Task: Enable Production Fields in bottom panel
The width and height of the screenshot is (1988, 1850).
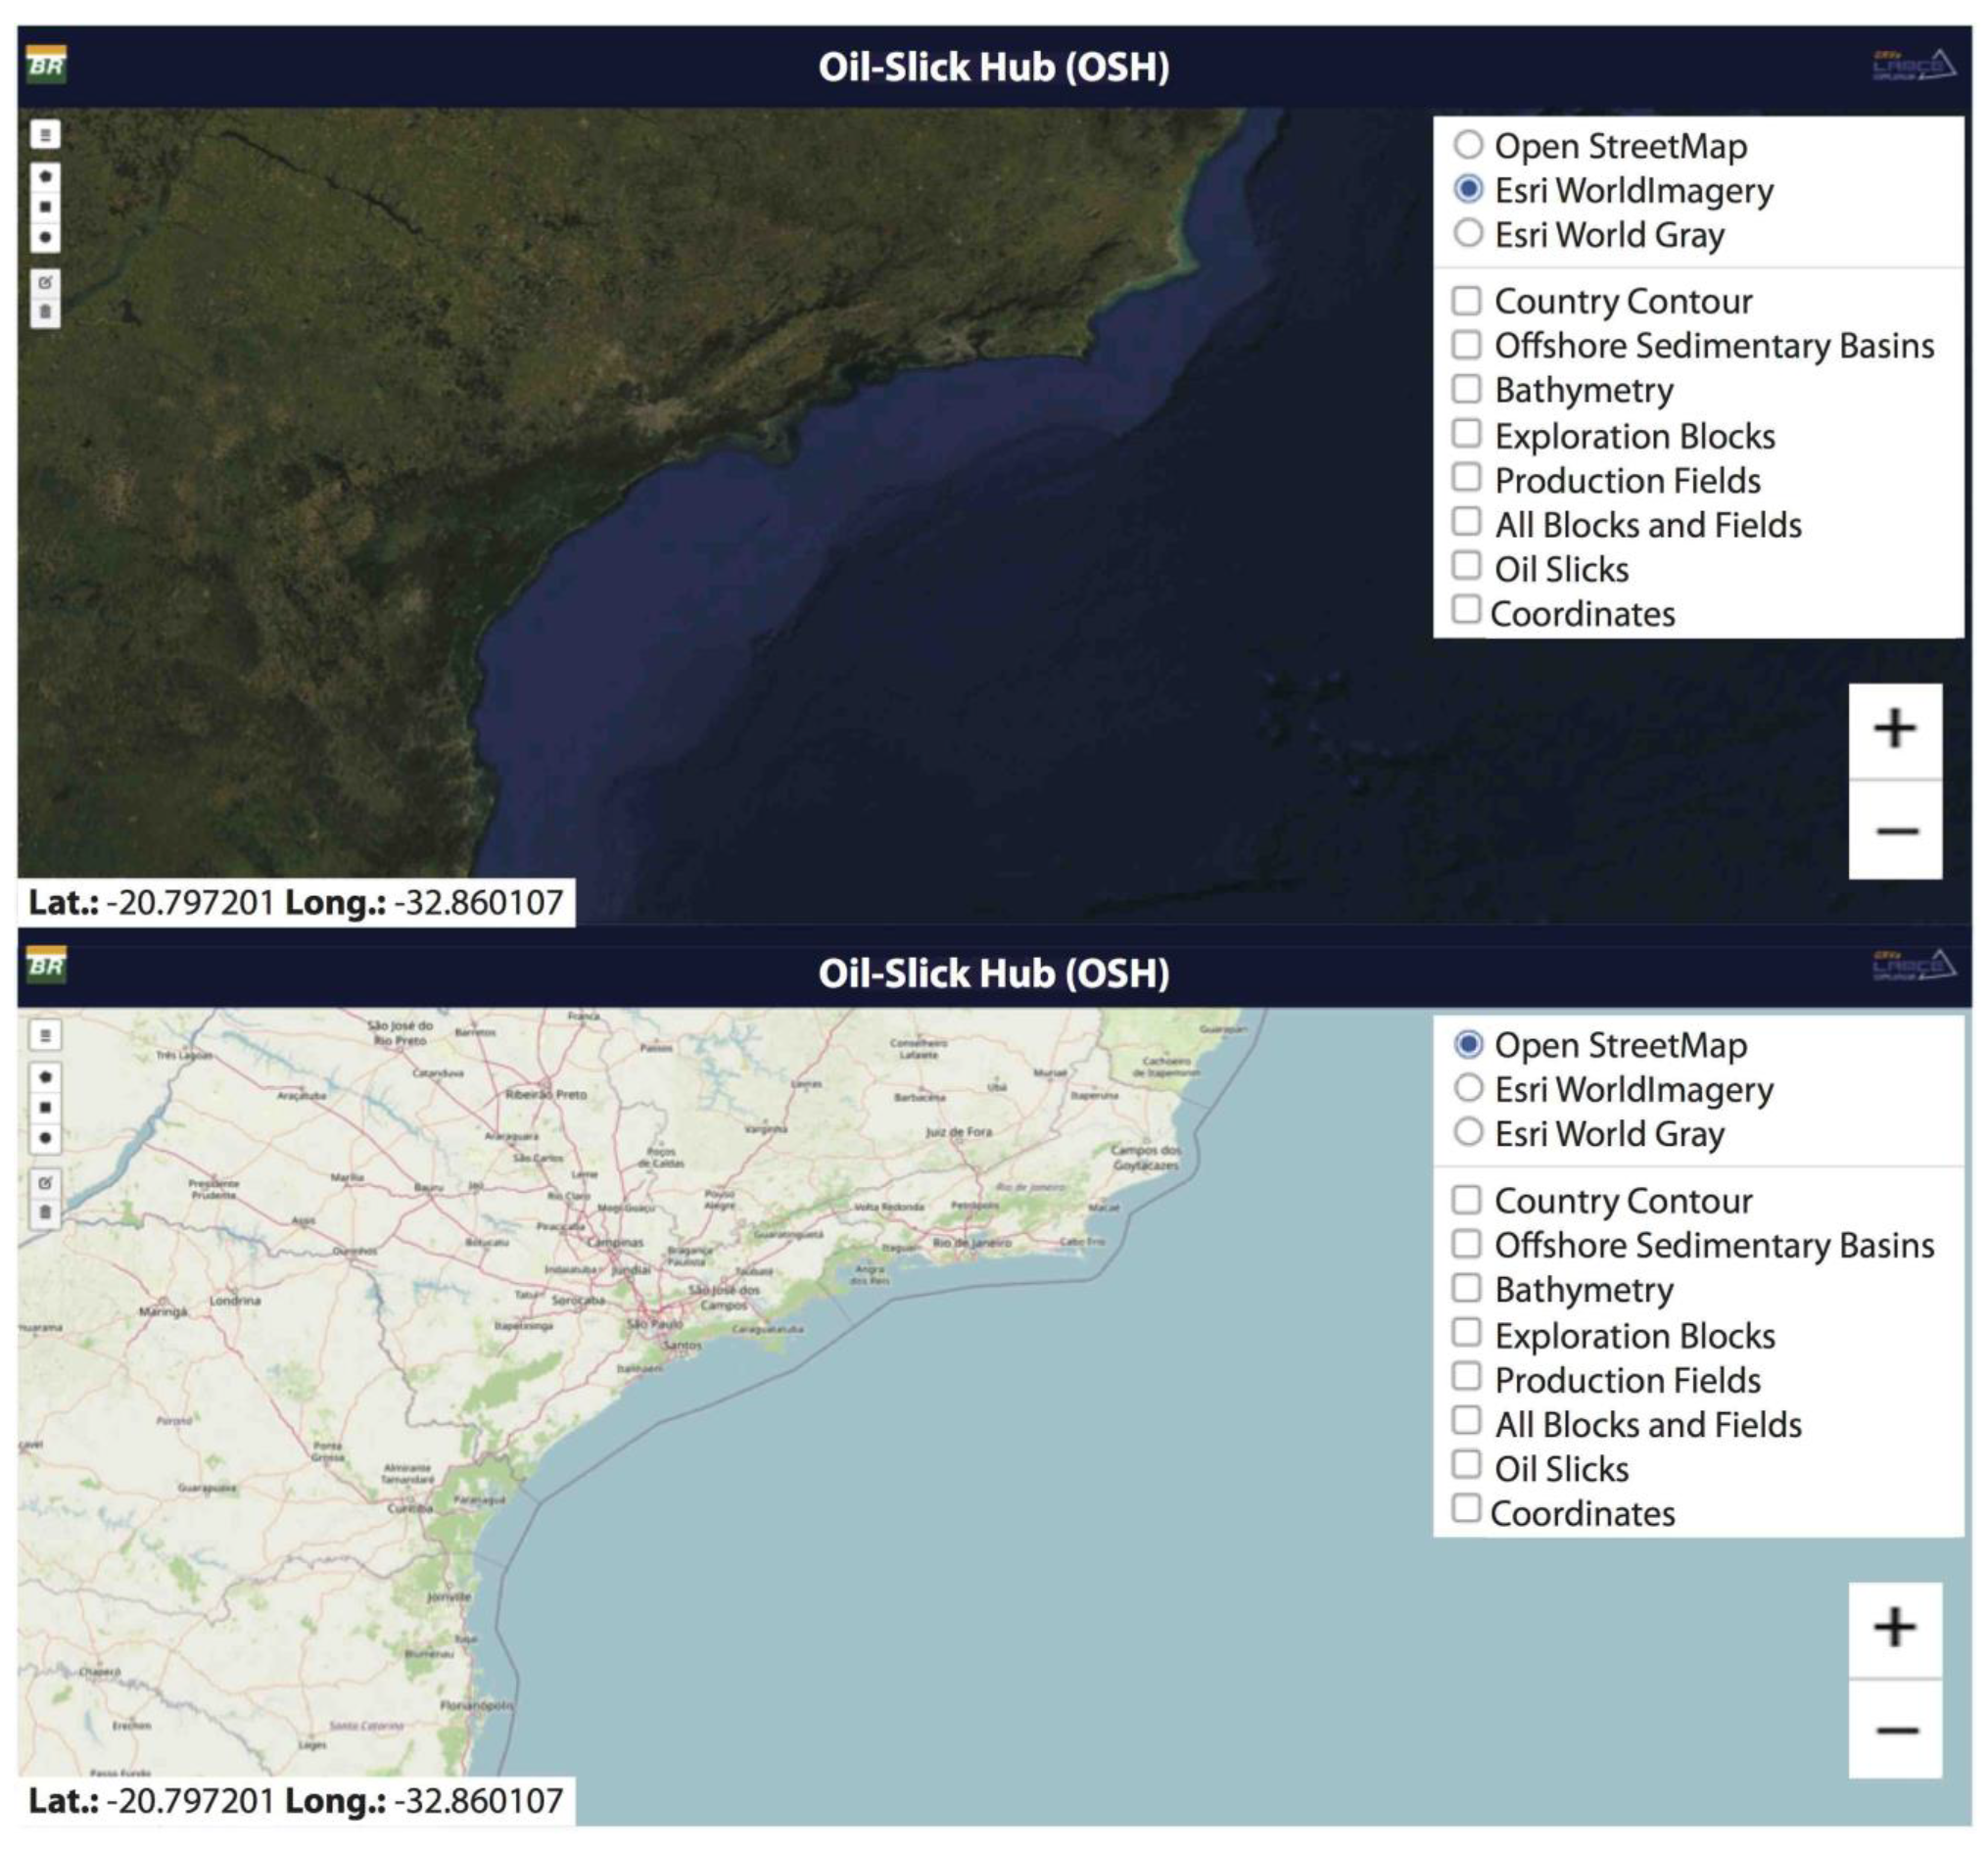Action: (x=1466, y=1378)
